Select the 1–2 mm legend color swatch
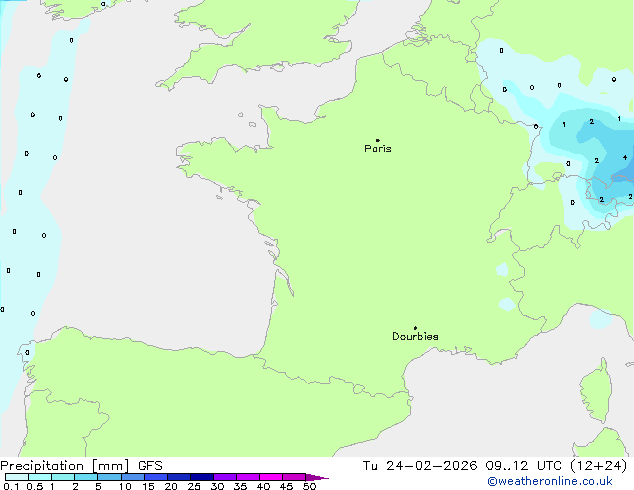This screenshot has height=490, width=634. (x=63, y=477)
